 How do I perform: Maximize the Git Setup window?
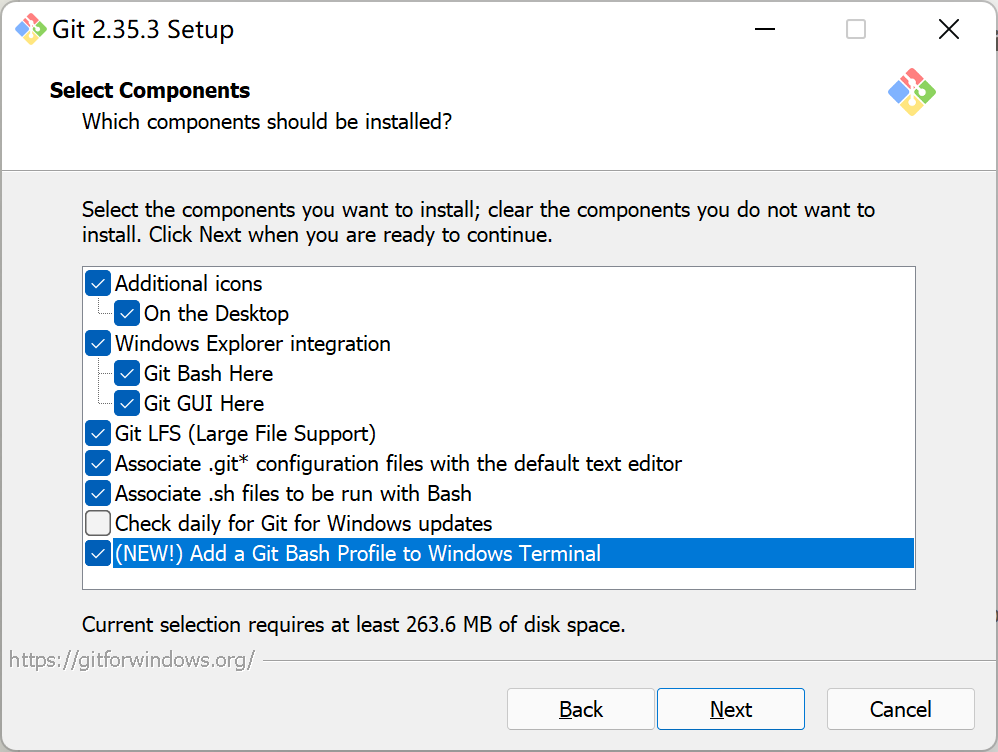(x=856, y=30)
